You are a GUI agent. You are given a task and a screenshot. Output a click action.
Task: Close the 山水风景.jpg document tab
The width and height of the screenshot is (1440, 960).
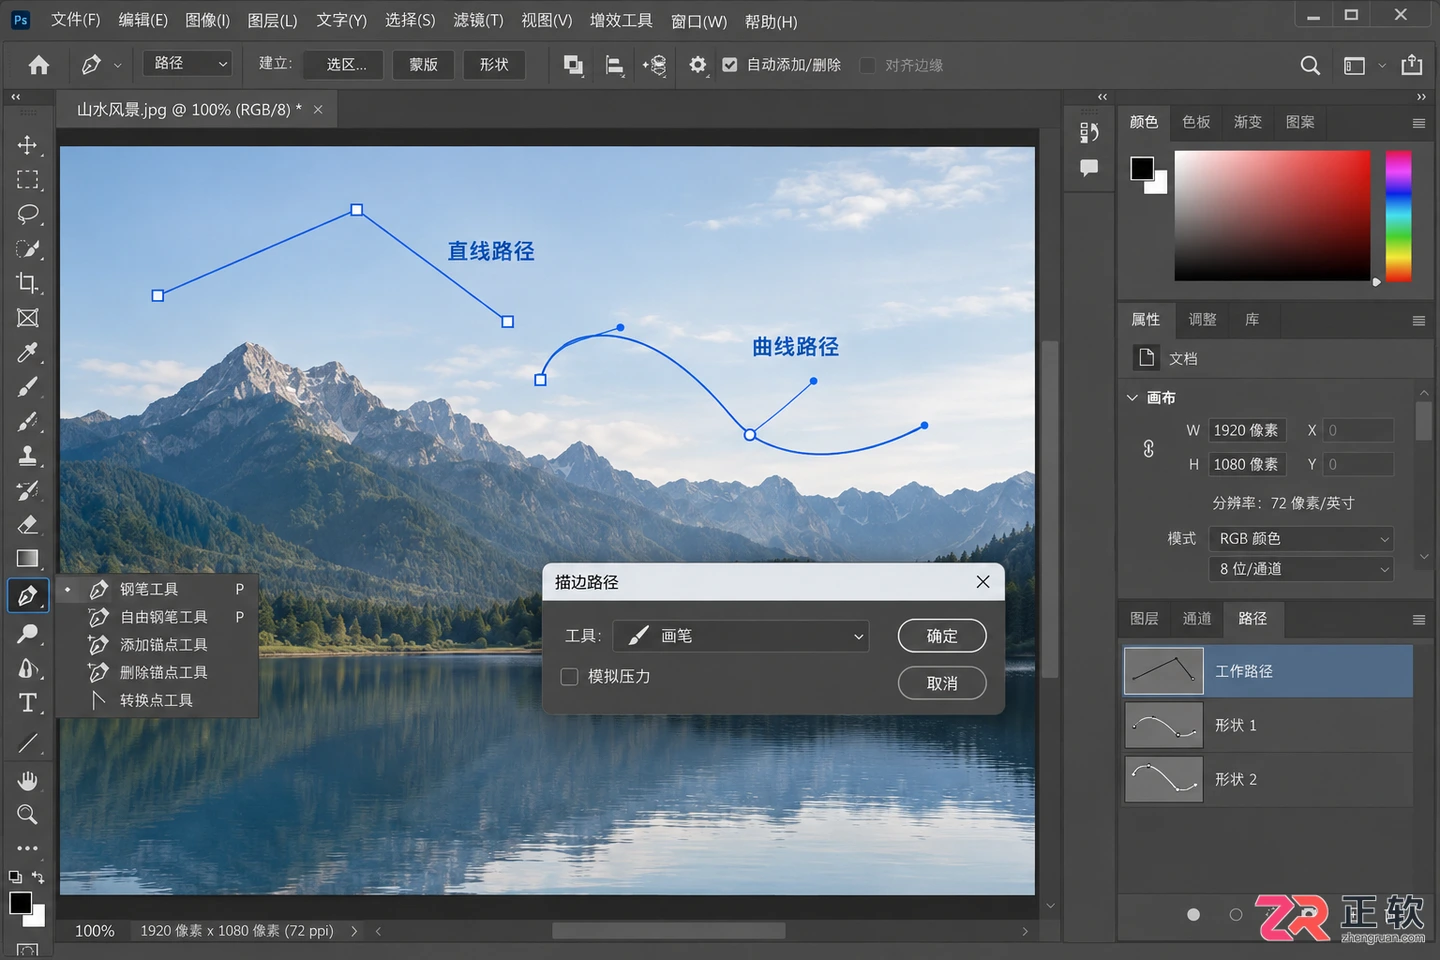pos(318,110)
